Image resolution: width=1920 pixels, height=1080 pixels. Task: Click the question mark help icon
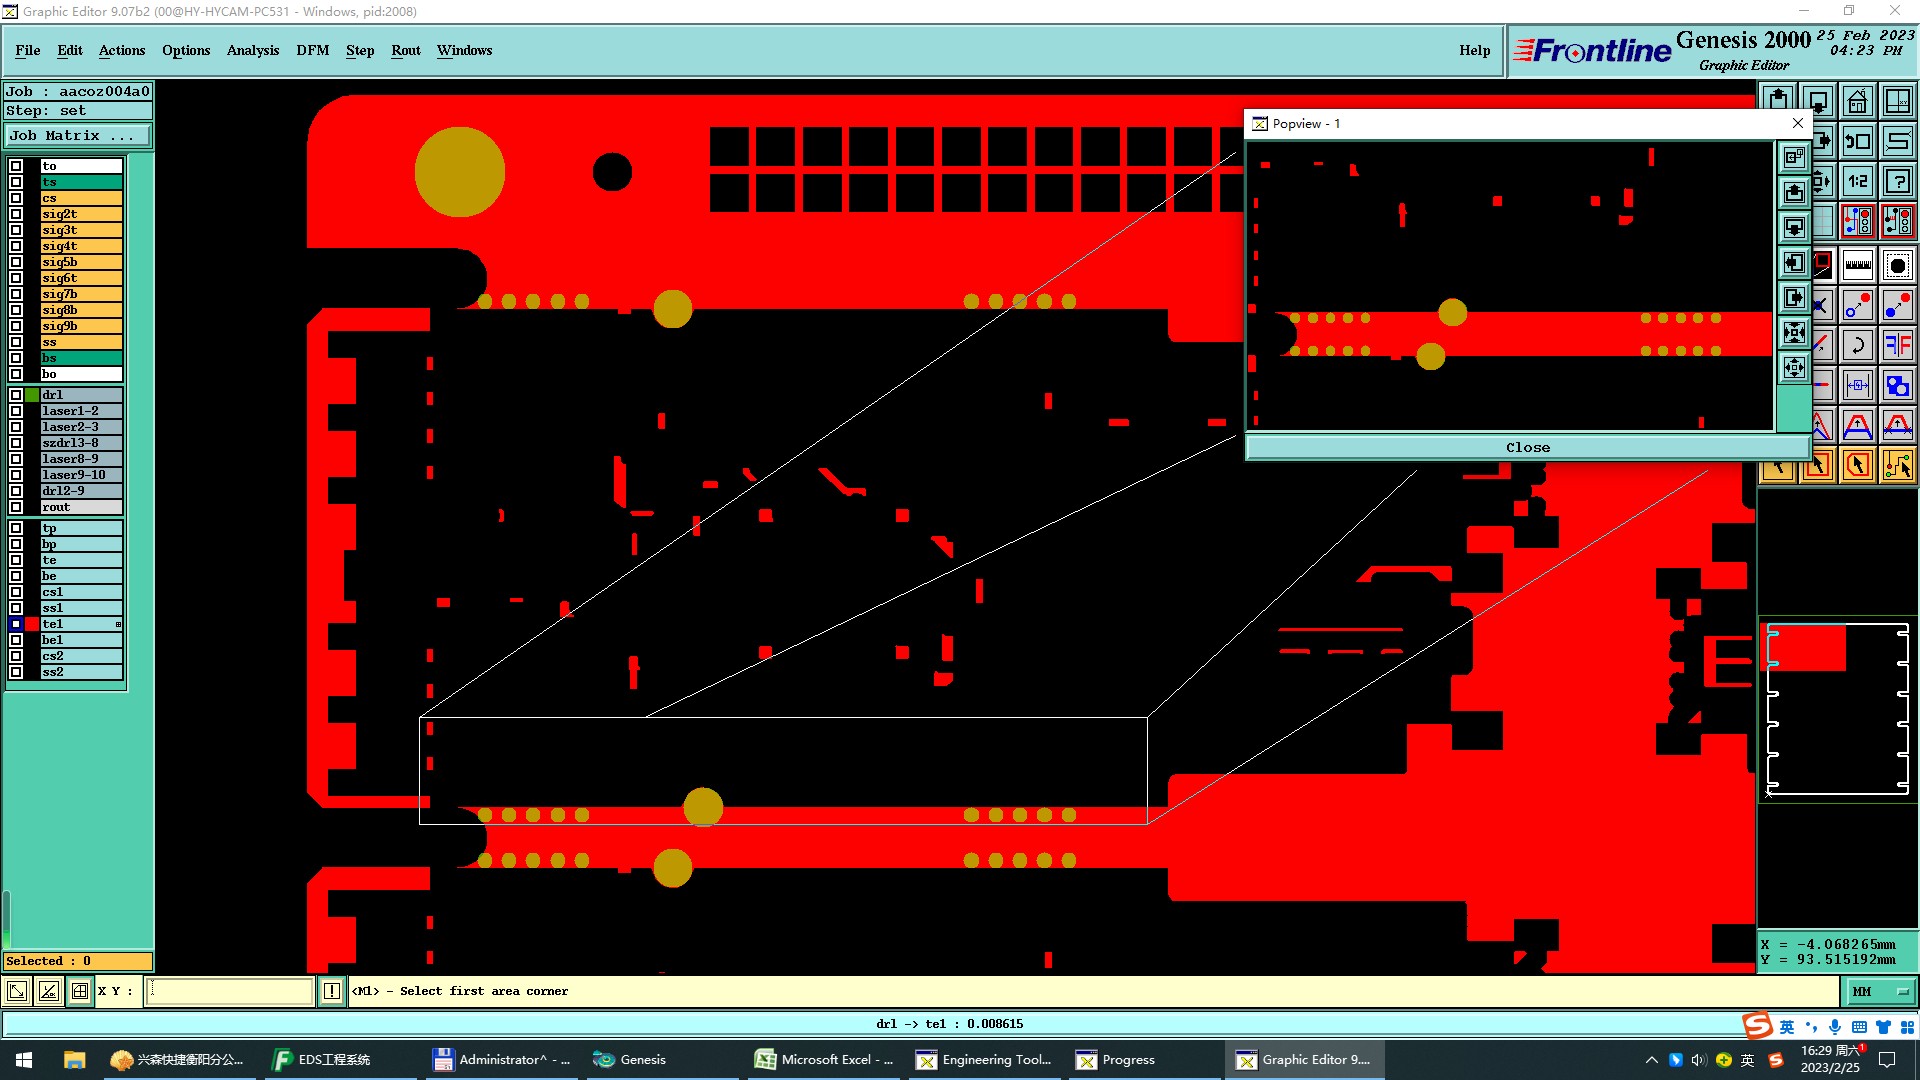pos(1897,181)
